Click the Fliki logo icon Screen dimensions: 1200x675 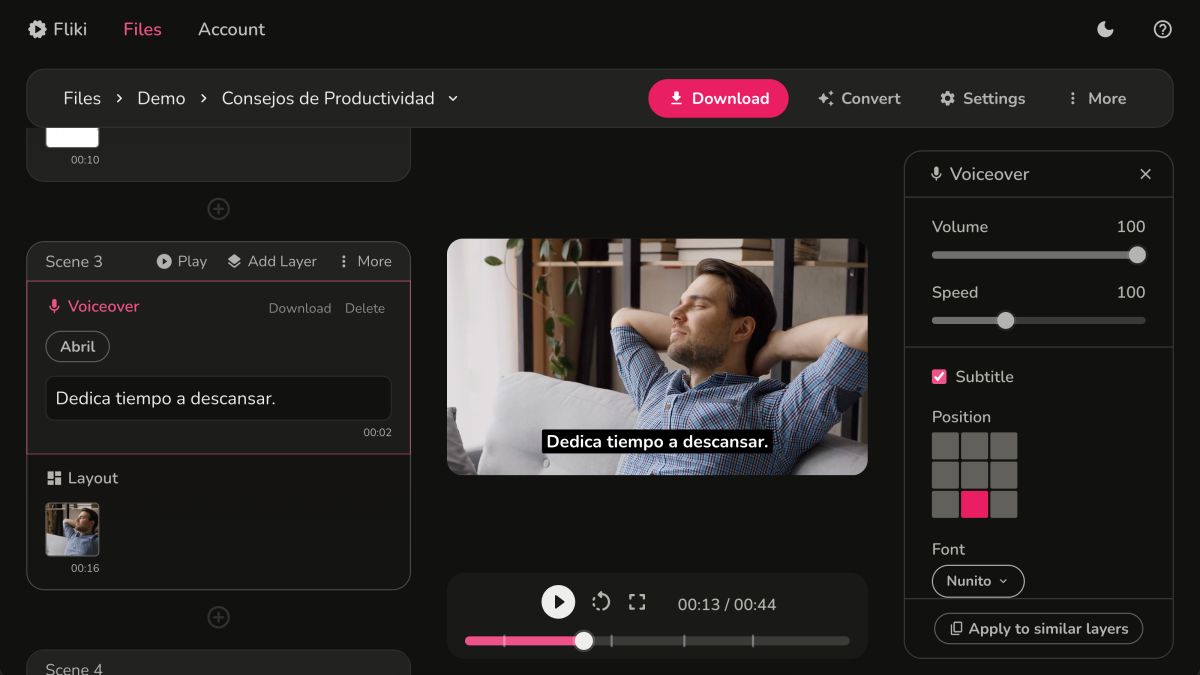tap(37, 29)
